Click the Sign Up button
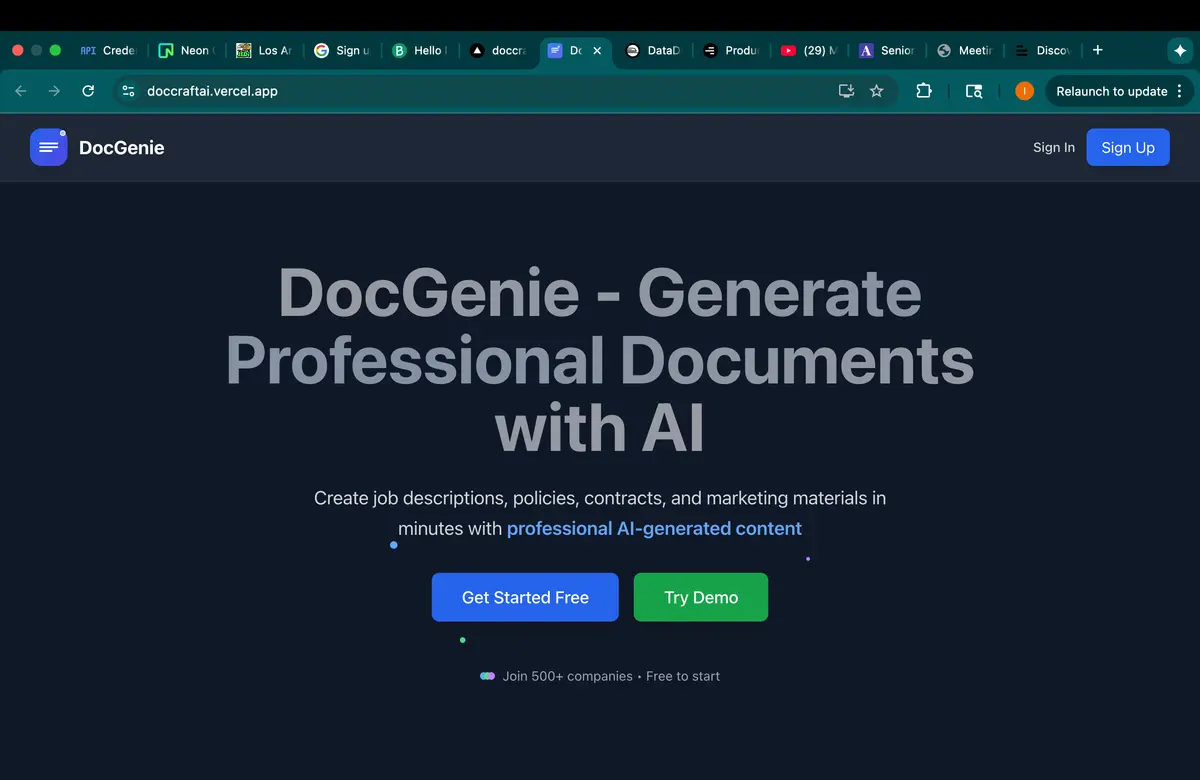The height and width of the screenshot is (780, 1200). (x=1128, y=147)
